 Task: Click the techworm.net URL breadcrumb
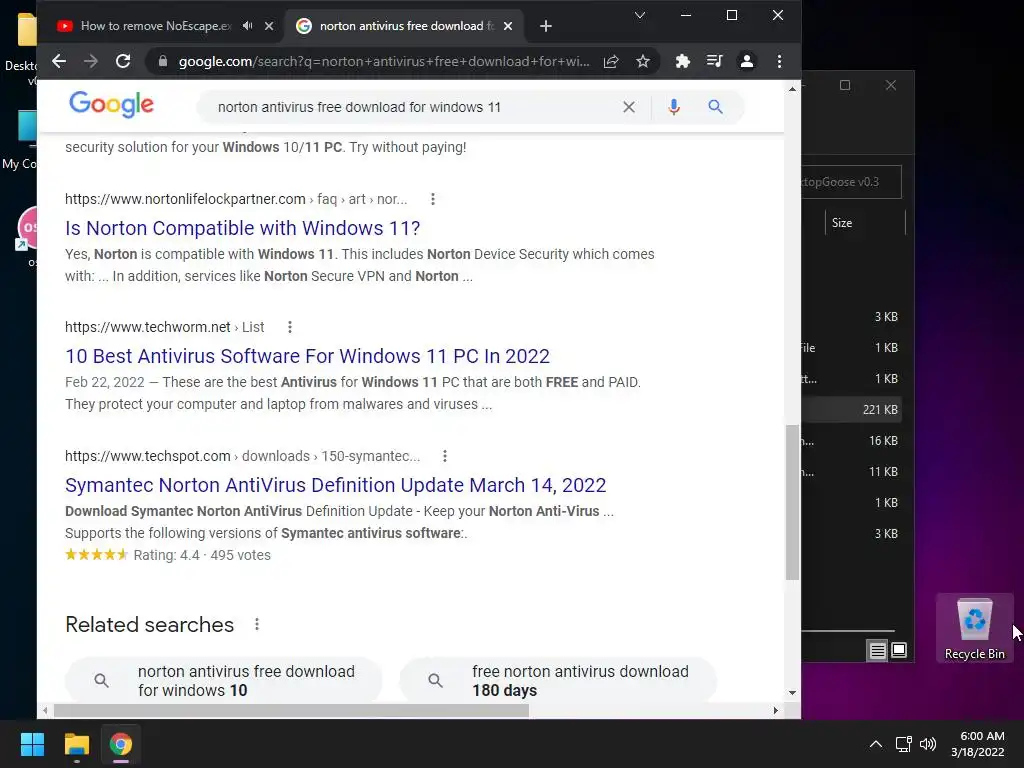tap(165, 327)
